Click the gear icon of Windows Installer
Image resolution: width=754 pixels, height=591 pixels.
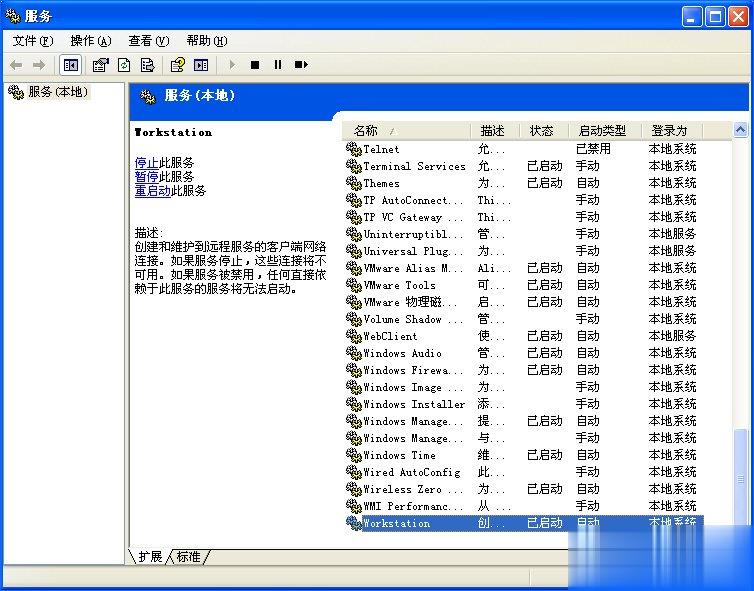(x=354, y=404)
